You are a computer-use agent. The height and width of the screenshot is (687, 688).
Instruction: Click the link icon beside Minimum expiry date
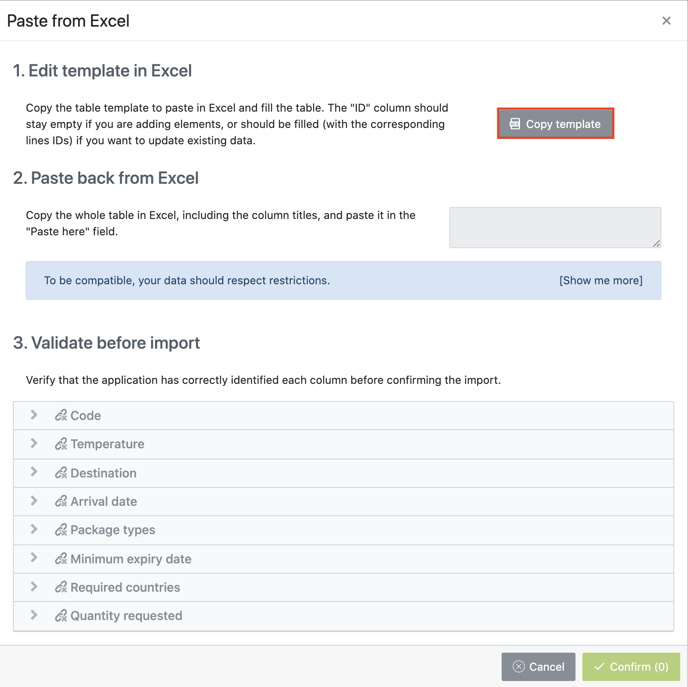(x=61, y=559)
